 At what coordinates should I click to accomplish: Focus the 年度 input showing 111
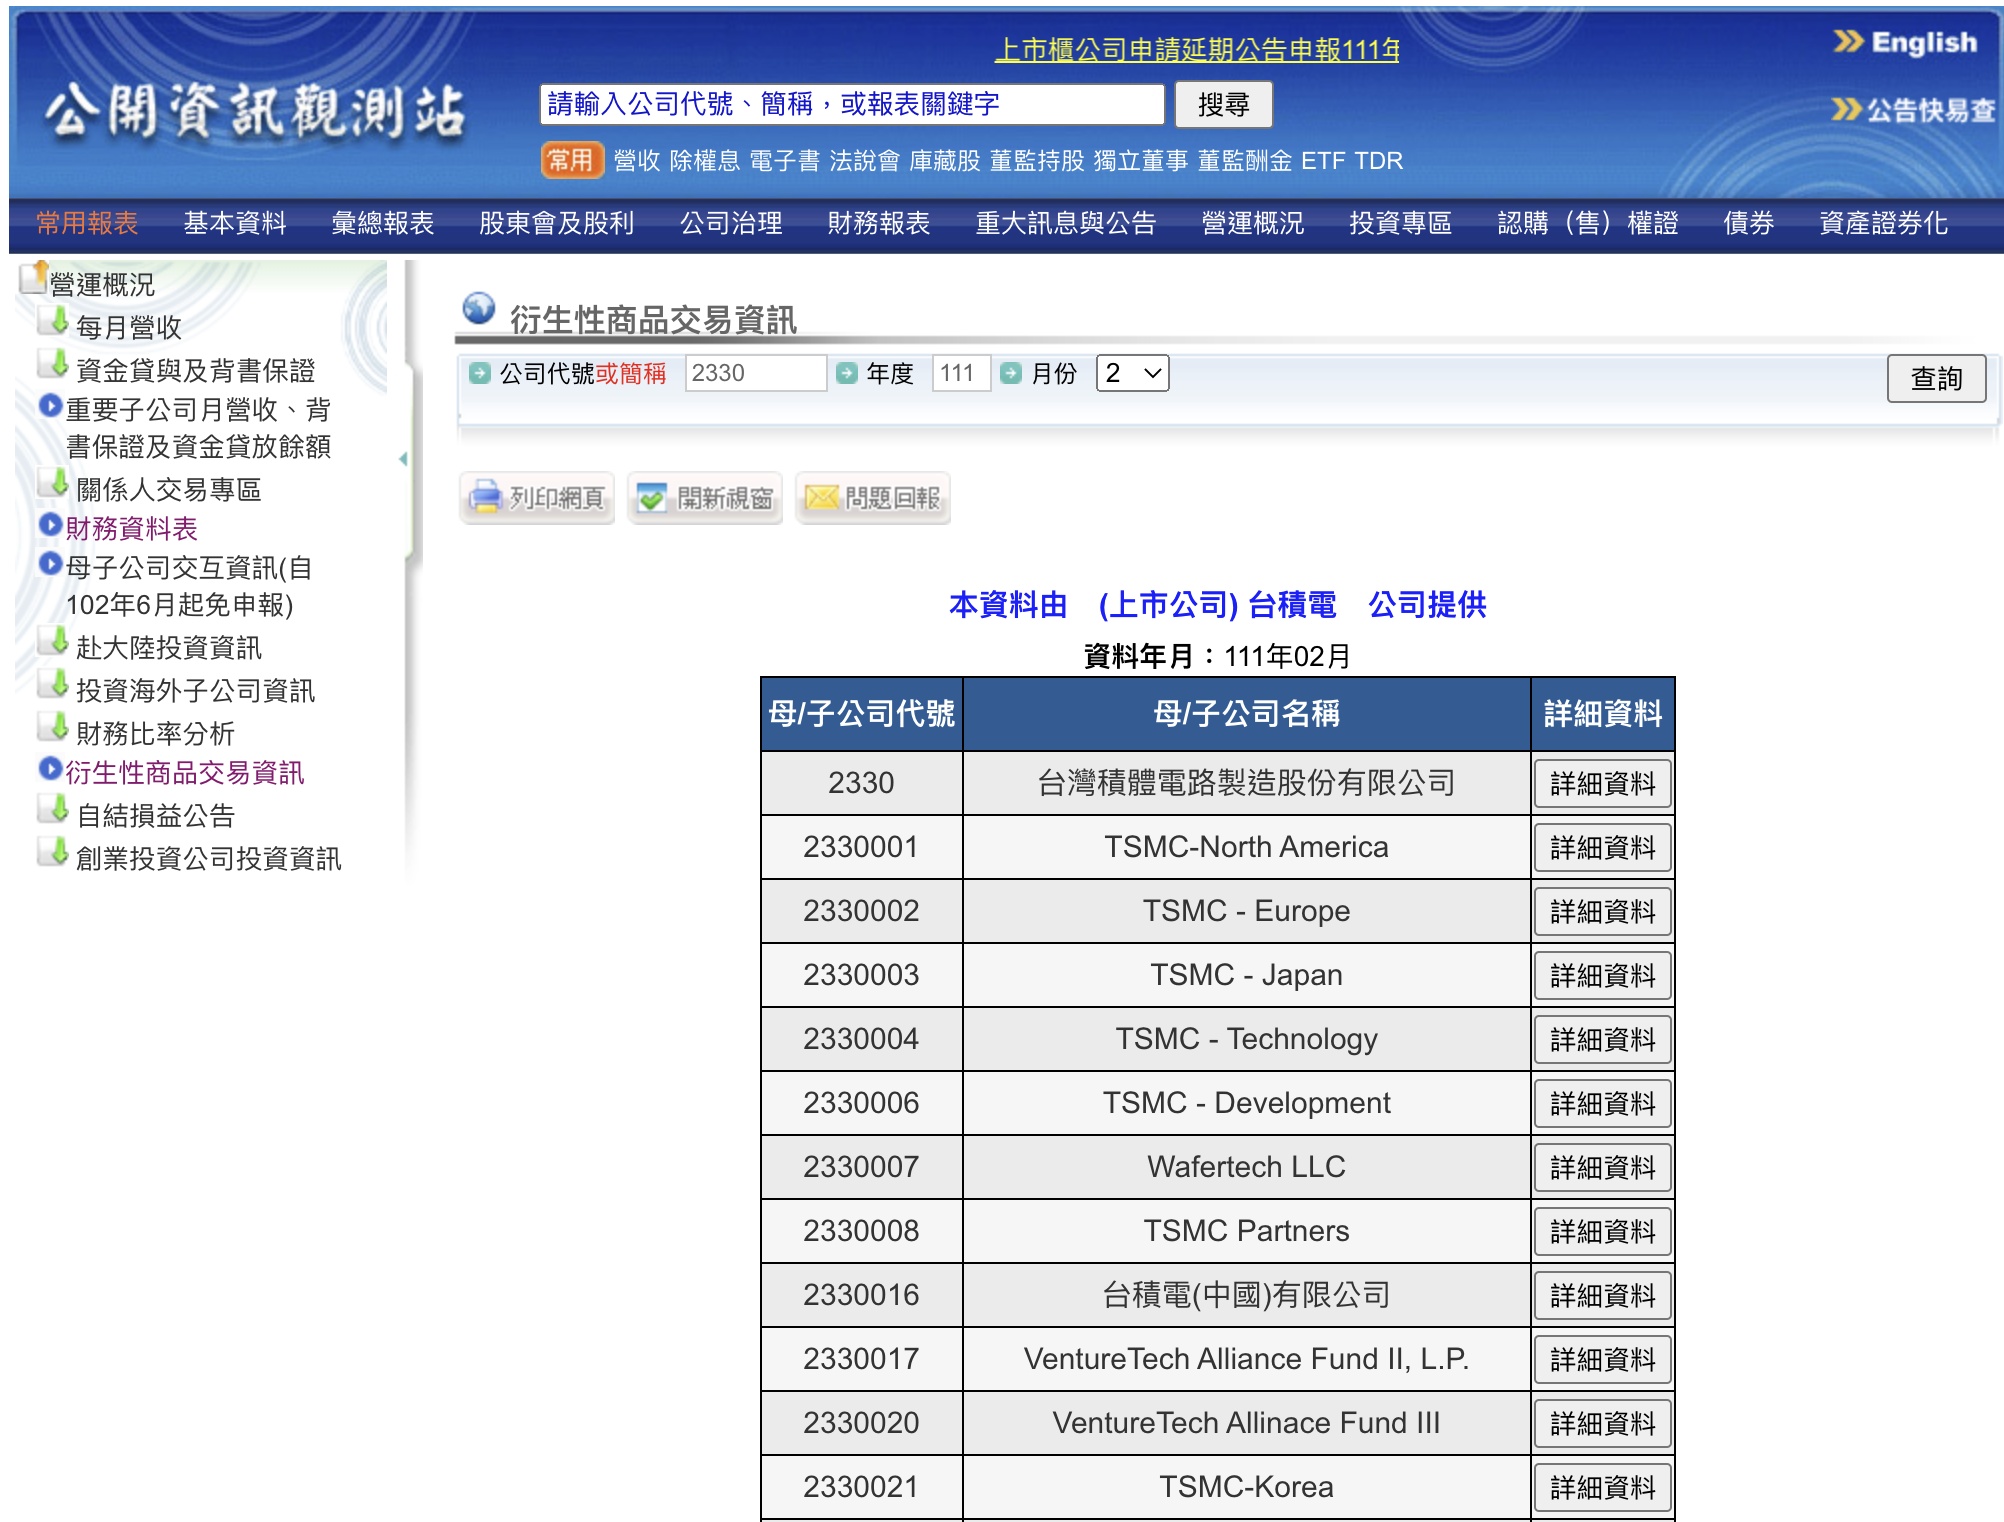pyautogui.click(x=961, y=373)
